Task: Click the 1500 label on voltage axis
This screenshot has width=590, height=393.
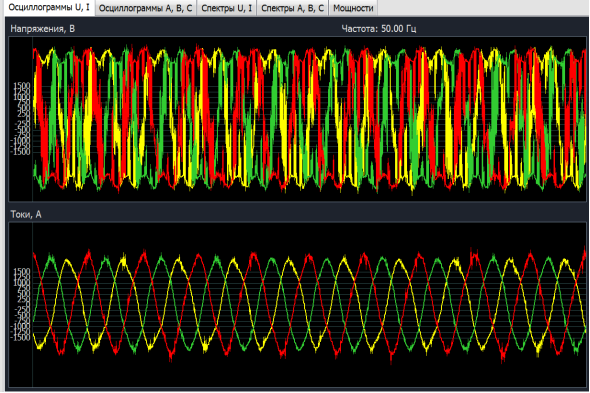Action: [21, 86]
